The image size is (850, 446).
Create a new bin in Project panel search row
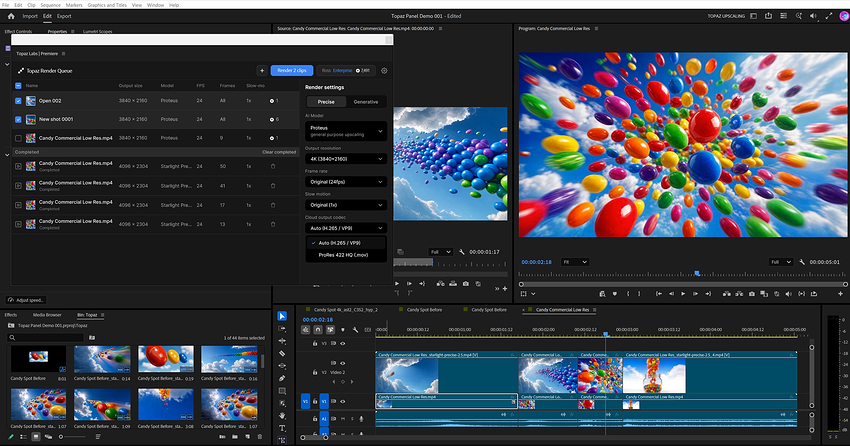92,338
